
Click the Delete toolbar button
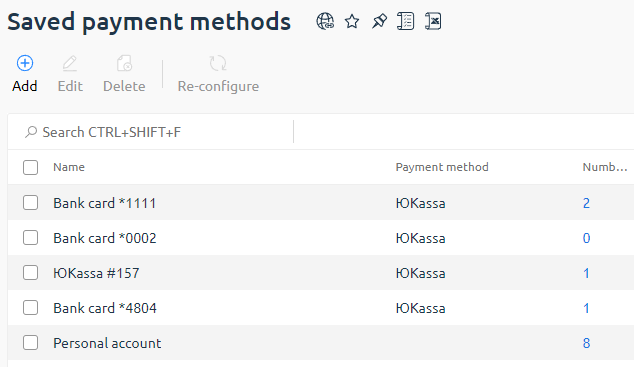click(124, 74)
